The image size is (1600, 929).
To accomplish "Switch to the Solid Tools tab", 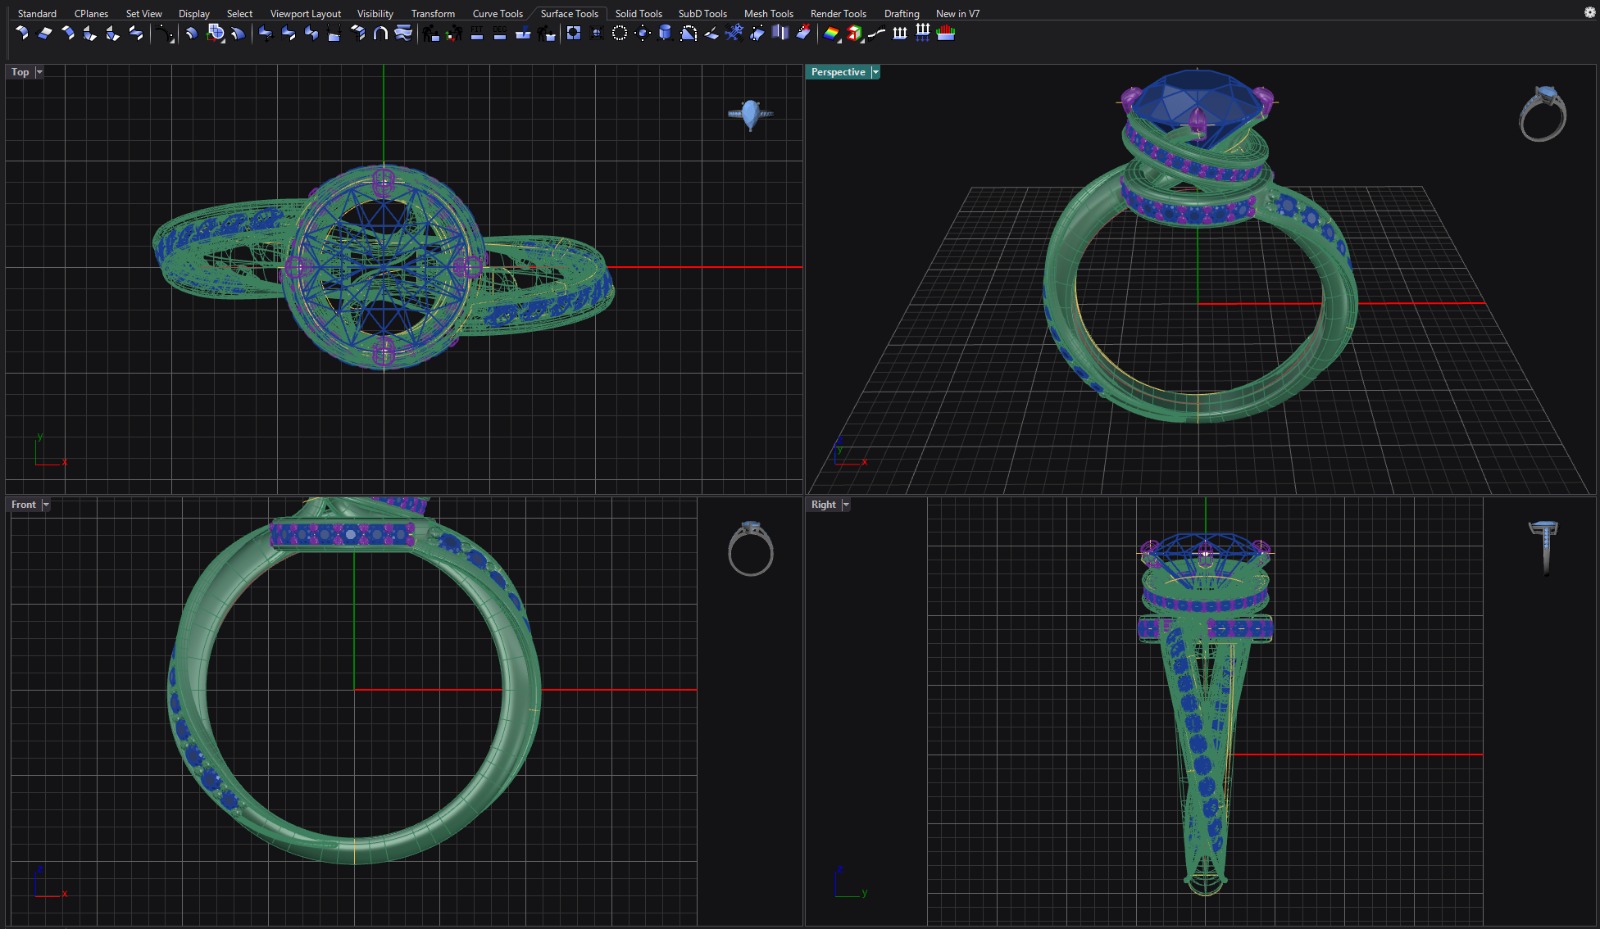I will point(638,14).
